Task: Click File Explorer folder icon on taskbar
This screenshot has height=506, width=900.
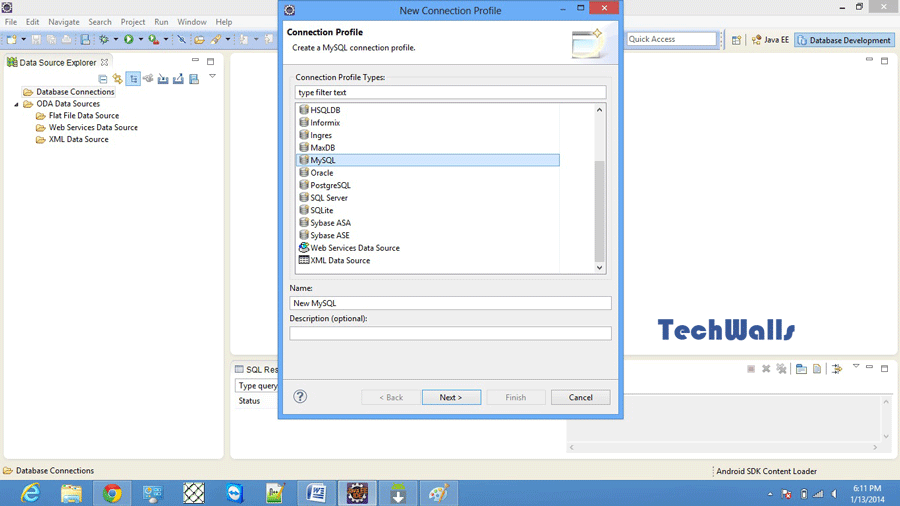Action: point(71,493)
